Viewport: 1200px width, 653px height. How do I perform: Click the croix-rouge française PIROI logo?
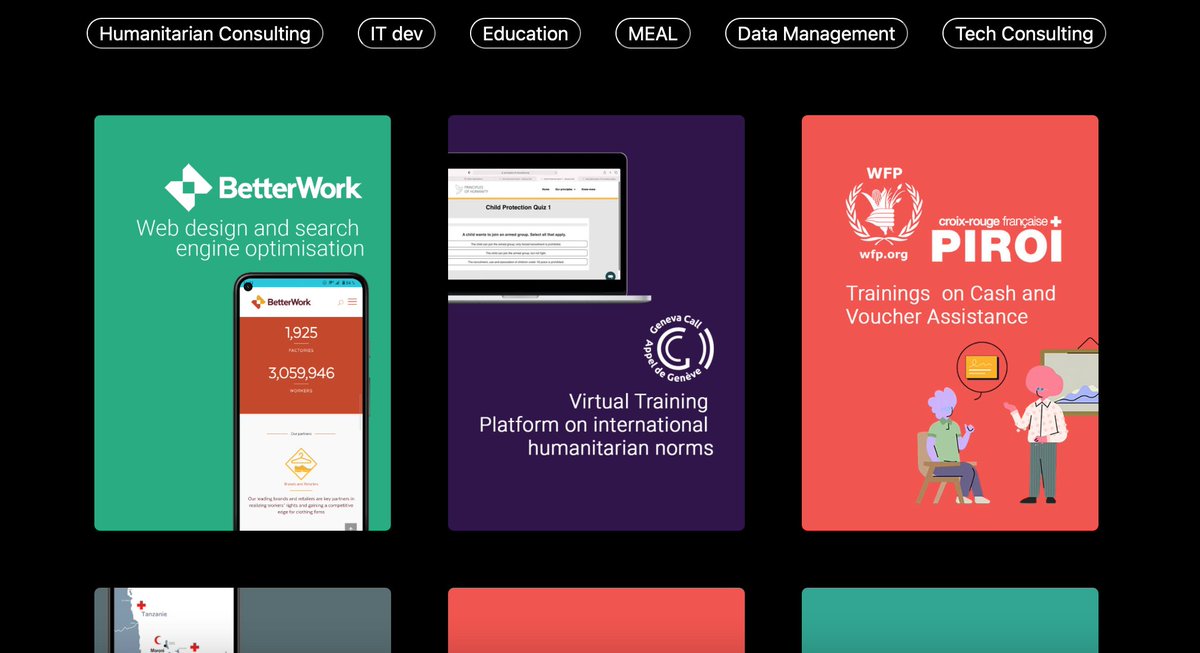click(996, 237)
